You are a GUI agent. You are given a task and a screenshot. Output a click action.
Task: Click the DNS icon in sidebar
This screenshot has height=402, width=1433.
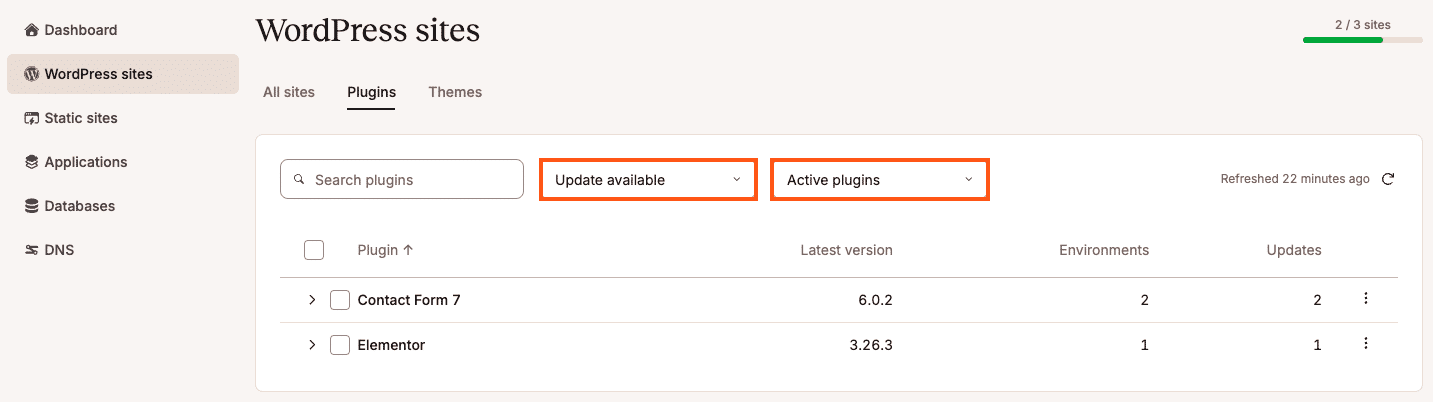tap(31, 250)
